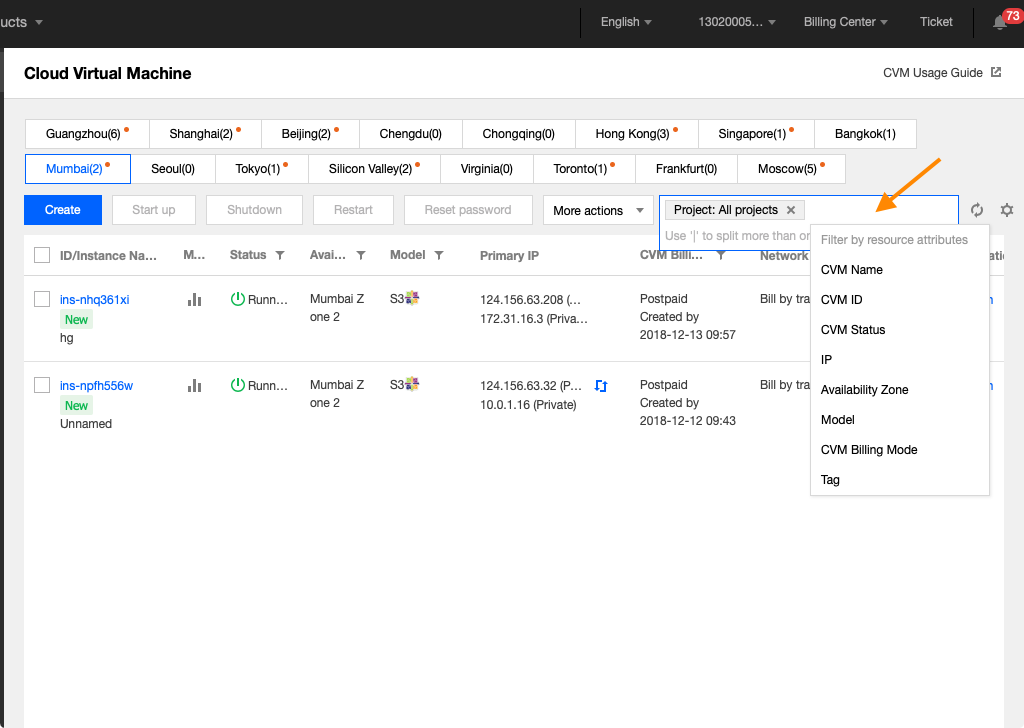The image size is (1024, 728).
Task: Switch to the Silicon Valley(2) region tab
Action: [x=374, y=169]
